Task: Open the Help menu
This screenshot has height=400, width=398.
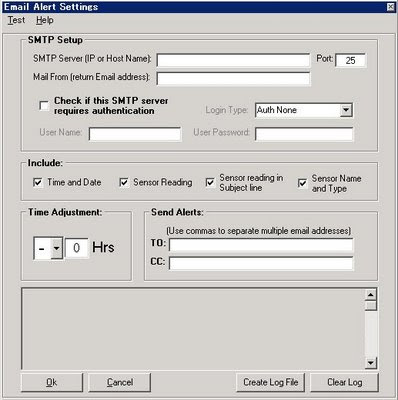Action: [45, 20]
